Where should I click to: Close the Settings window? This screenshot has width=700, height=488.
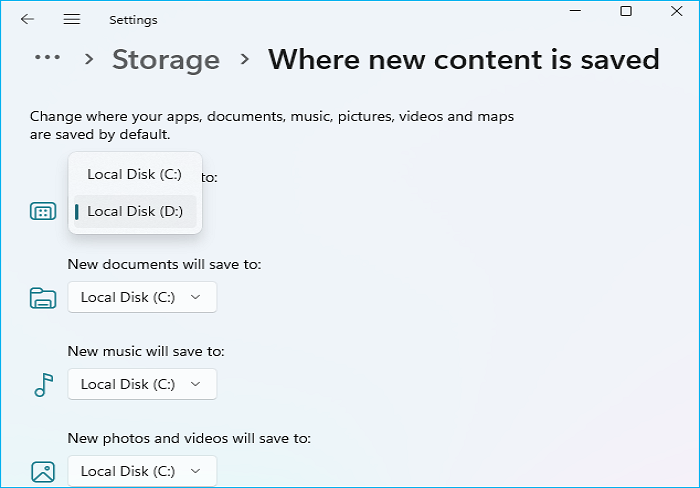click(x=677, y=11)
